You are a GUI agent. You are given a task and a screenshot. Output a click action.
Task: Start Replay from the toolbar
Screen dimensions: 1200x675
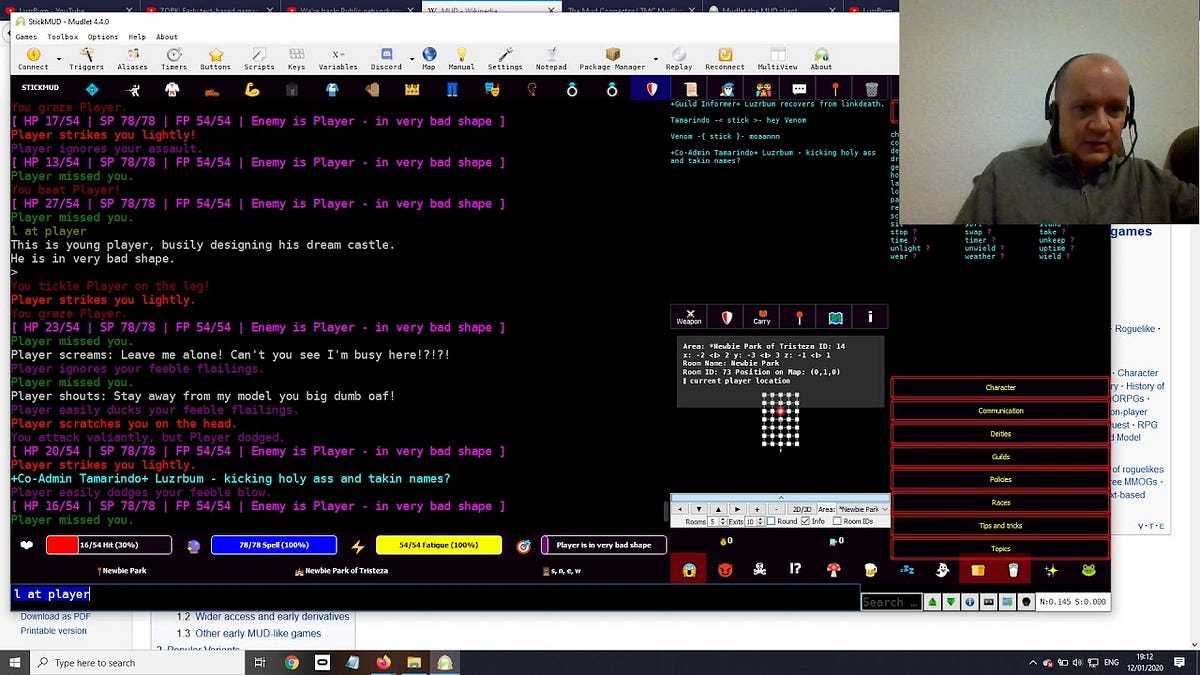point(679,59)
